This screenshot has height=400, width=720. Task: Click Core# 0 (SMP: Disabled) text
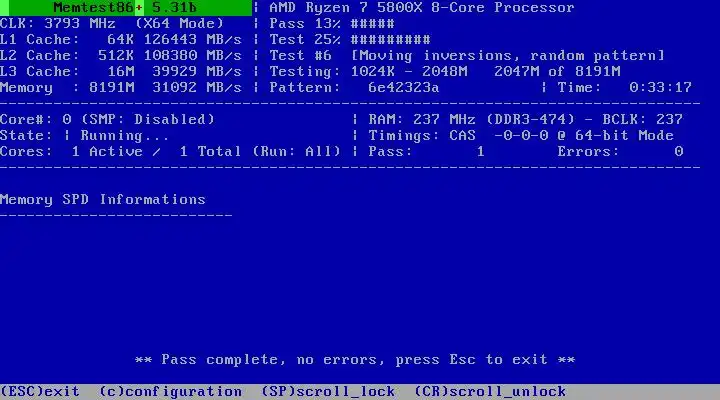[107, 119]
